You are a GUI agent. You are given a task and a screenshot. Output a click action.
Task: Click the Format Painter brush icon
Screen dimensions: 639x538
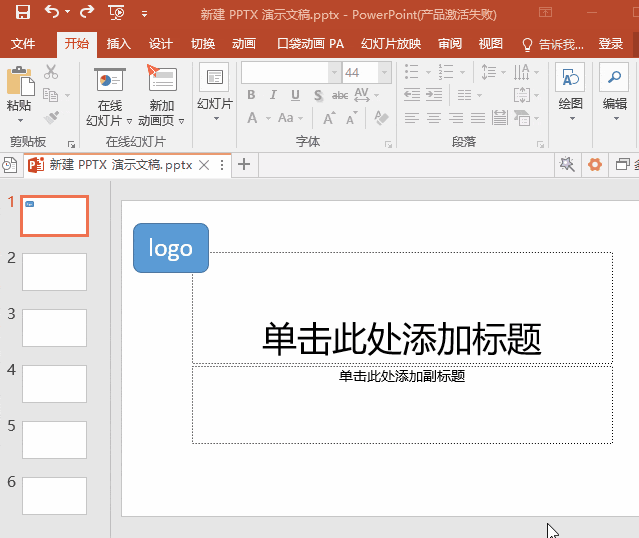(x=51, y=118)
